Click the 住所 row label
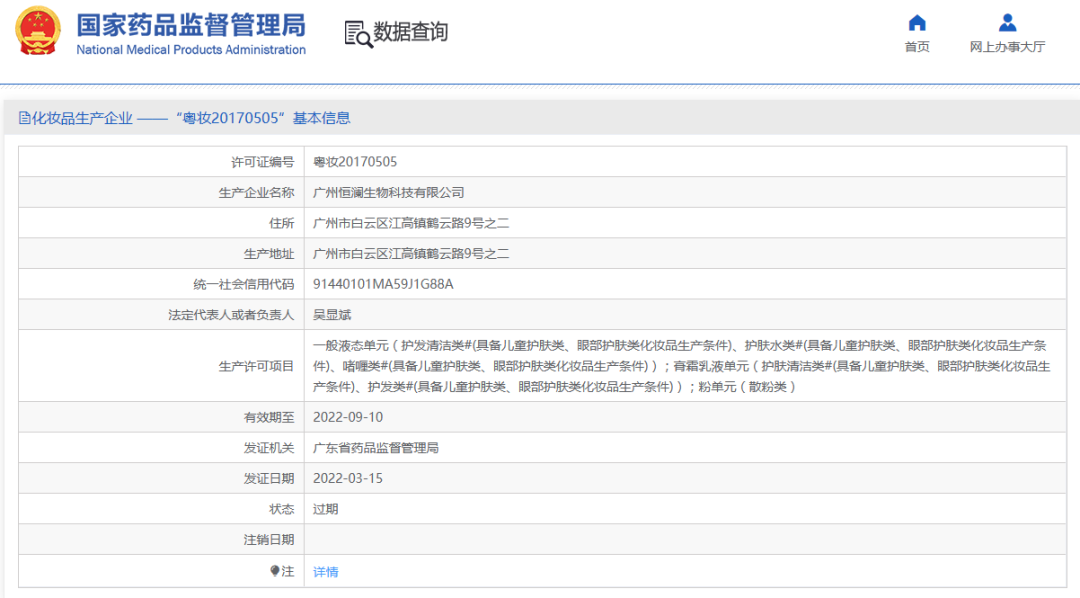This screenshot has width=1080, height=598. tap(282, 223)
